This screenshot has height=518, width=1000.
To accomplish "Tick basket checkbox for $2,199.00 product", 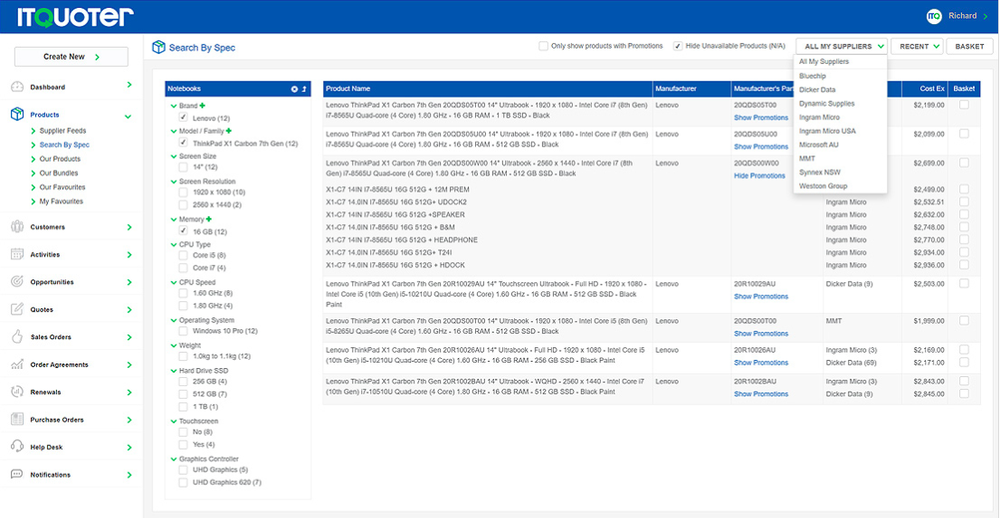I will point(964,105).
